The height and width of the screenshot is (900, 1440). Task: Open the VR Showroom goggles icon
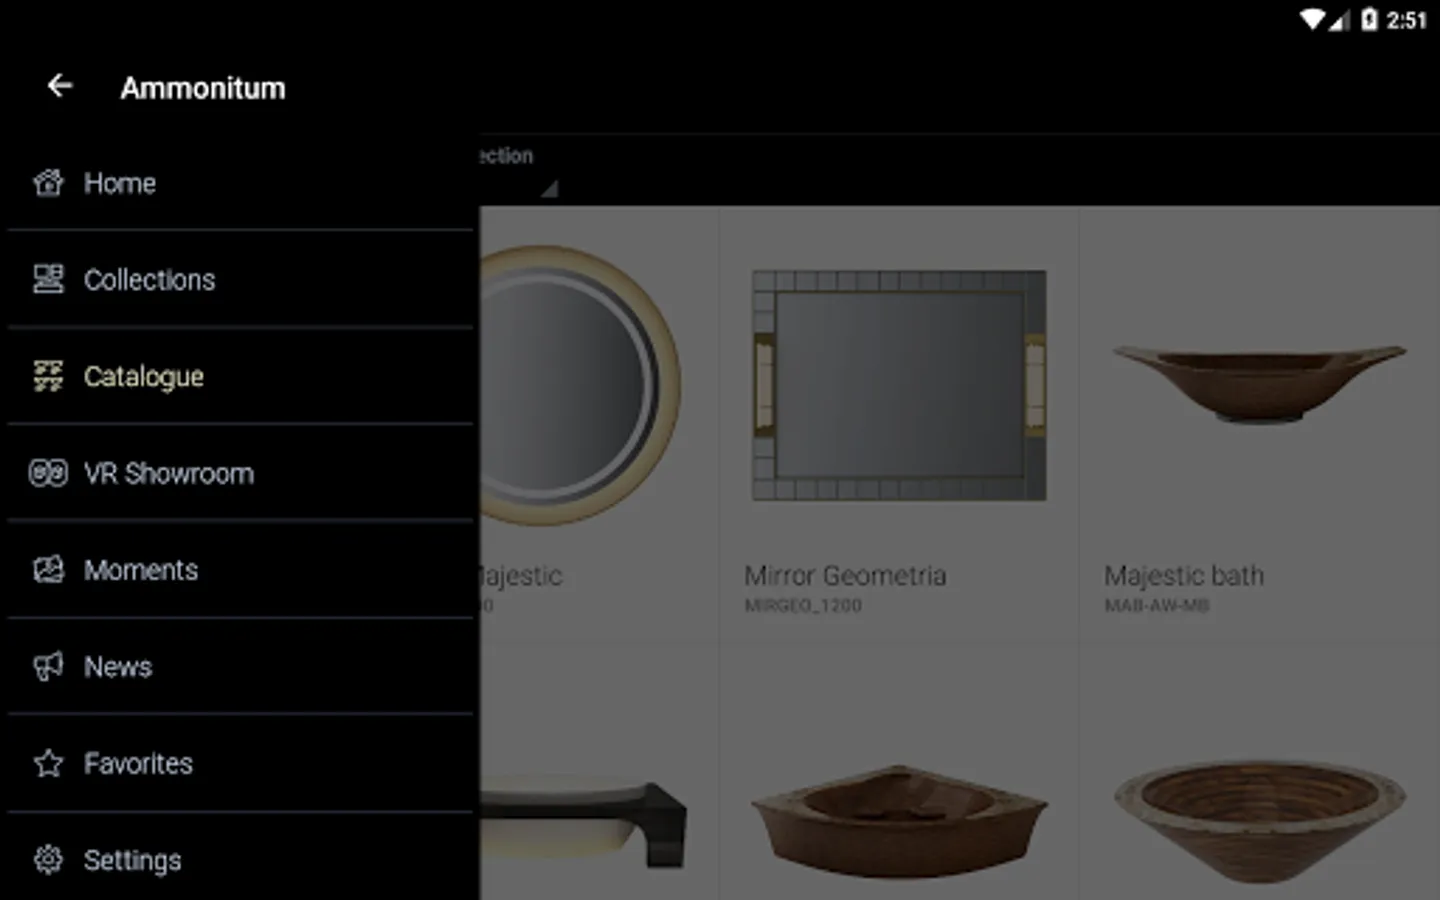tap(48, 473)
